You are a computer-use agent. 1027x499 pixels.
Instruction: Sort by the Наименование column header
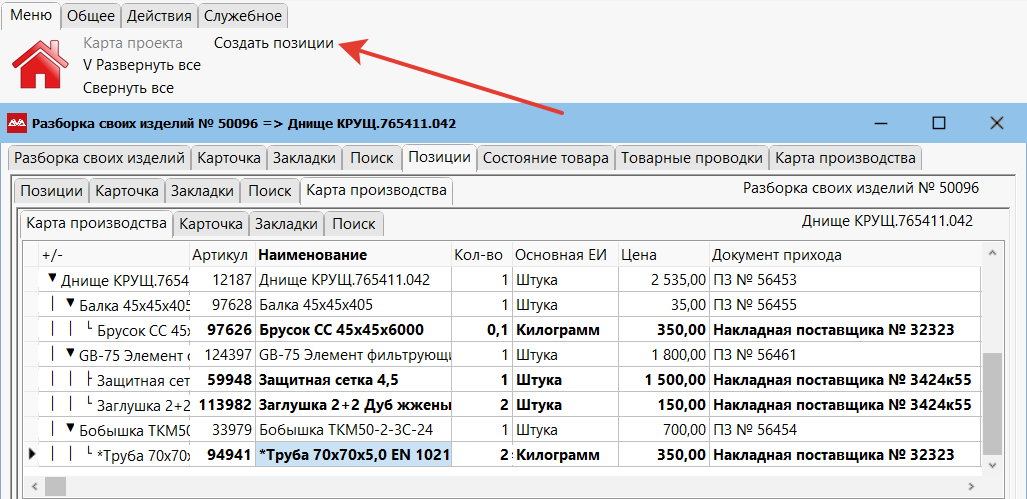[312, 255]
